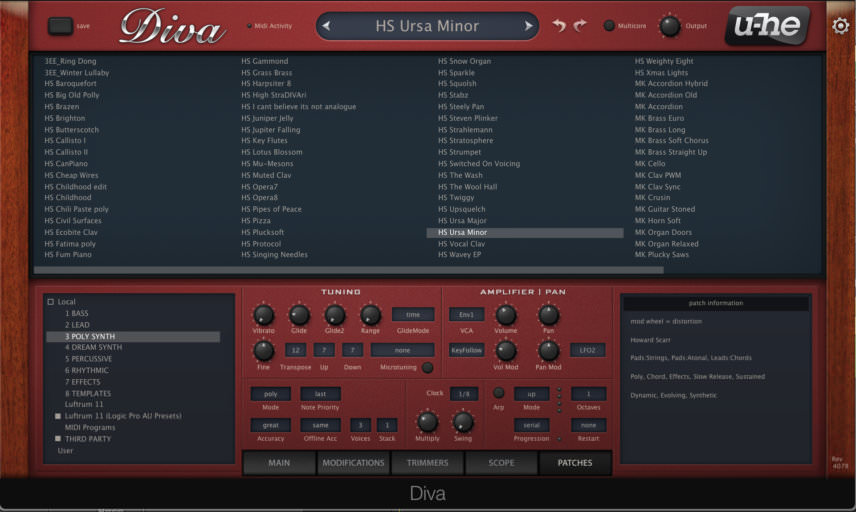
Task: Open the VCA 'Env1' selector
Action: click(x=466, y=315)
